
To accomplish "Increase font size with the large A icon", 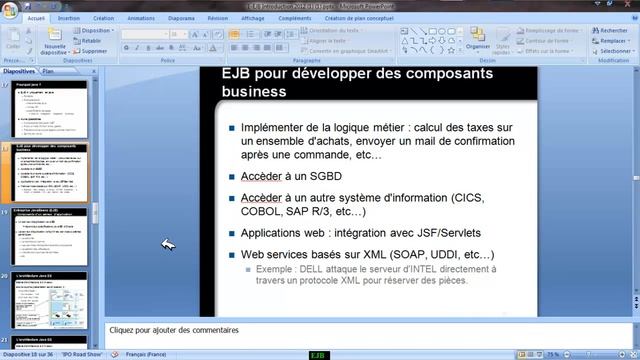I will [x=195, y=34].
